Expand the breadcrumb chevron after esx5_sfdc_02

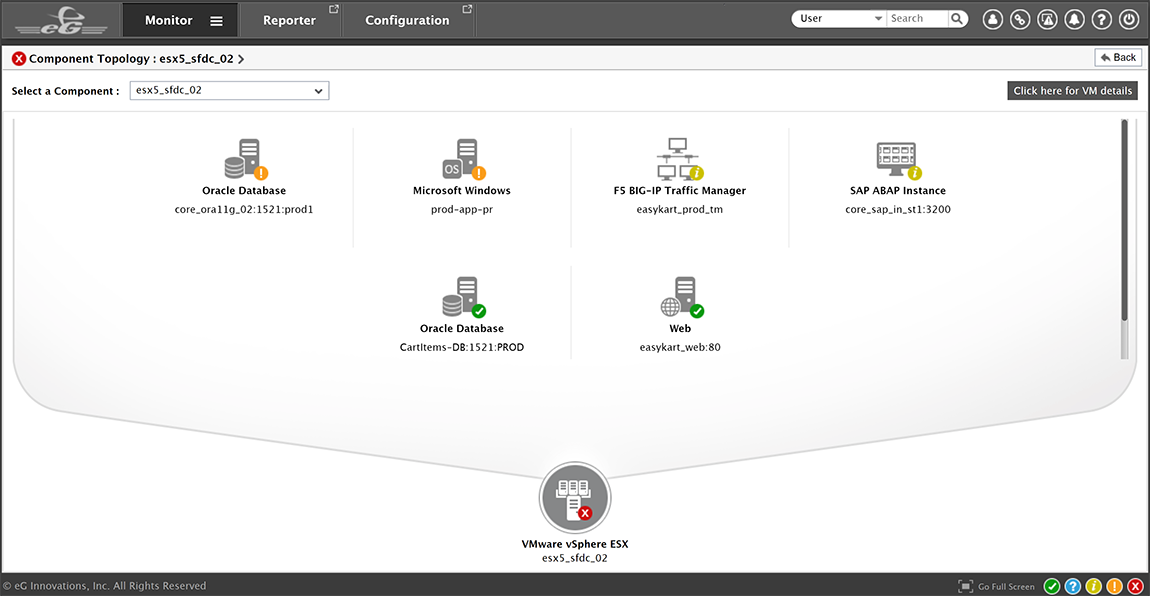(241, 59)
